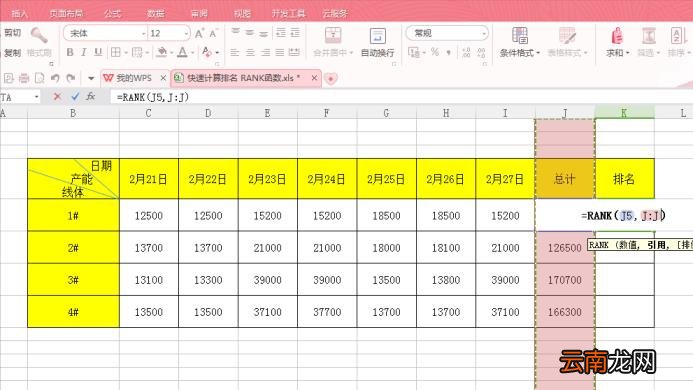This screenshot has width=693, height=390.
Task: Click the Cut (剪切) button
Action: [x=12, y=33]
